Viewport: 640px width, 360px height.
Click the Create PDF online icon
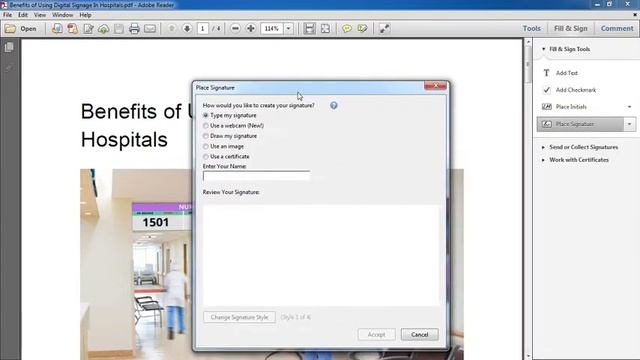click(x=57, y=29)
